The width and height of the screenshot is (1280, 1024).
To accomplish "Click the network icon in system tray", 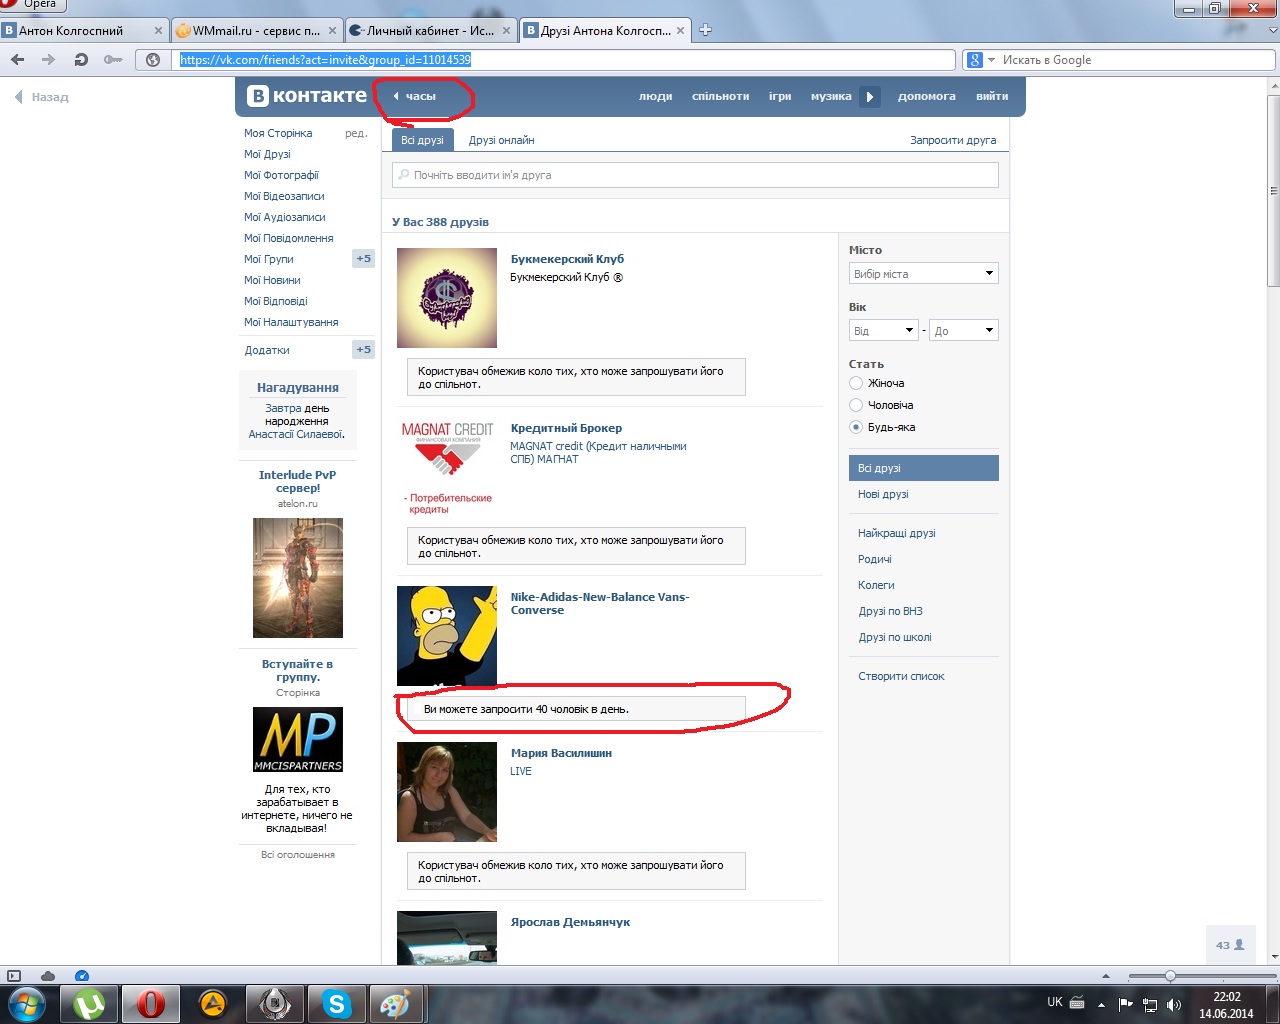I will (1150, 1004).
